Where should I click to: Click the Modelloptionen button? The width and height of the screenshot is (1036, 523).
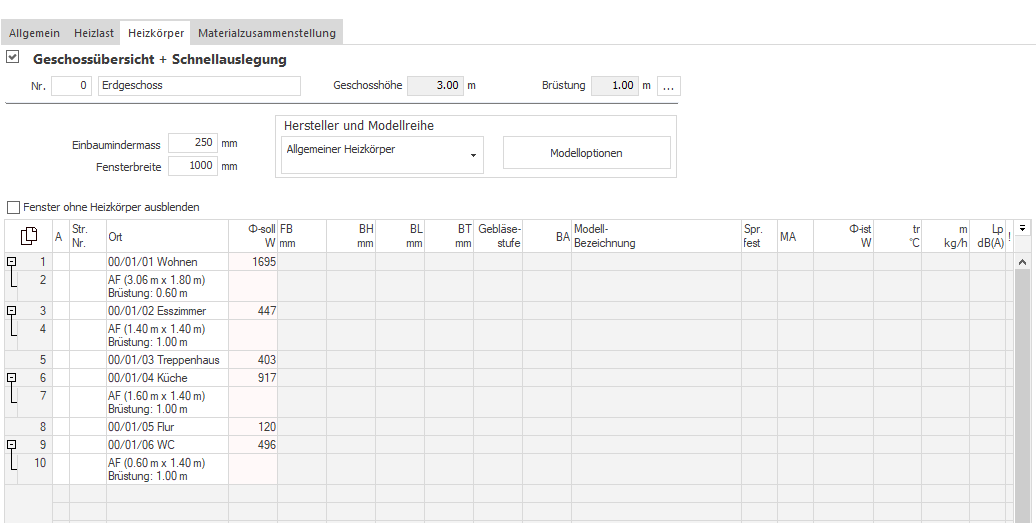coord(587,153)
